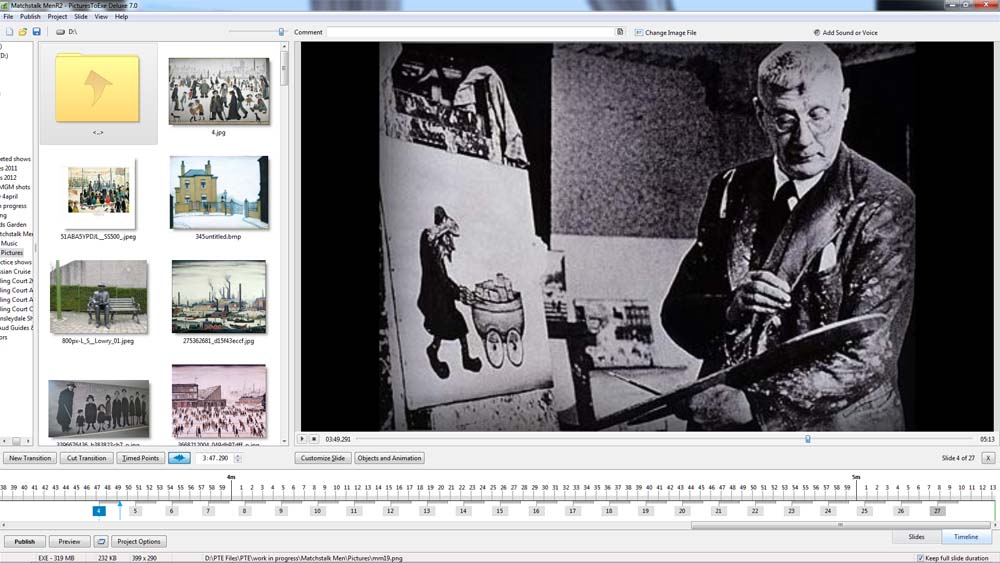Adjust the slide time spinner arrows

pos(237,458)
